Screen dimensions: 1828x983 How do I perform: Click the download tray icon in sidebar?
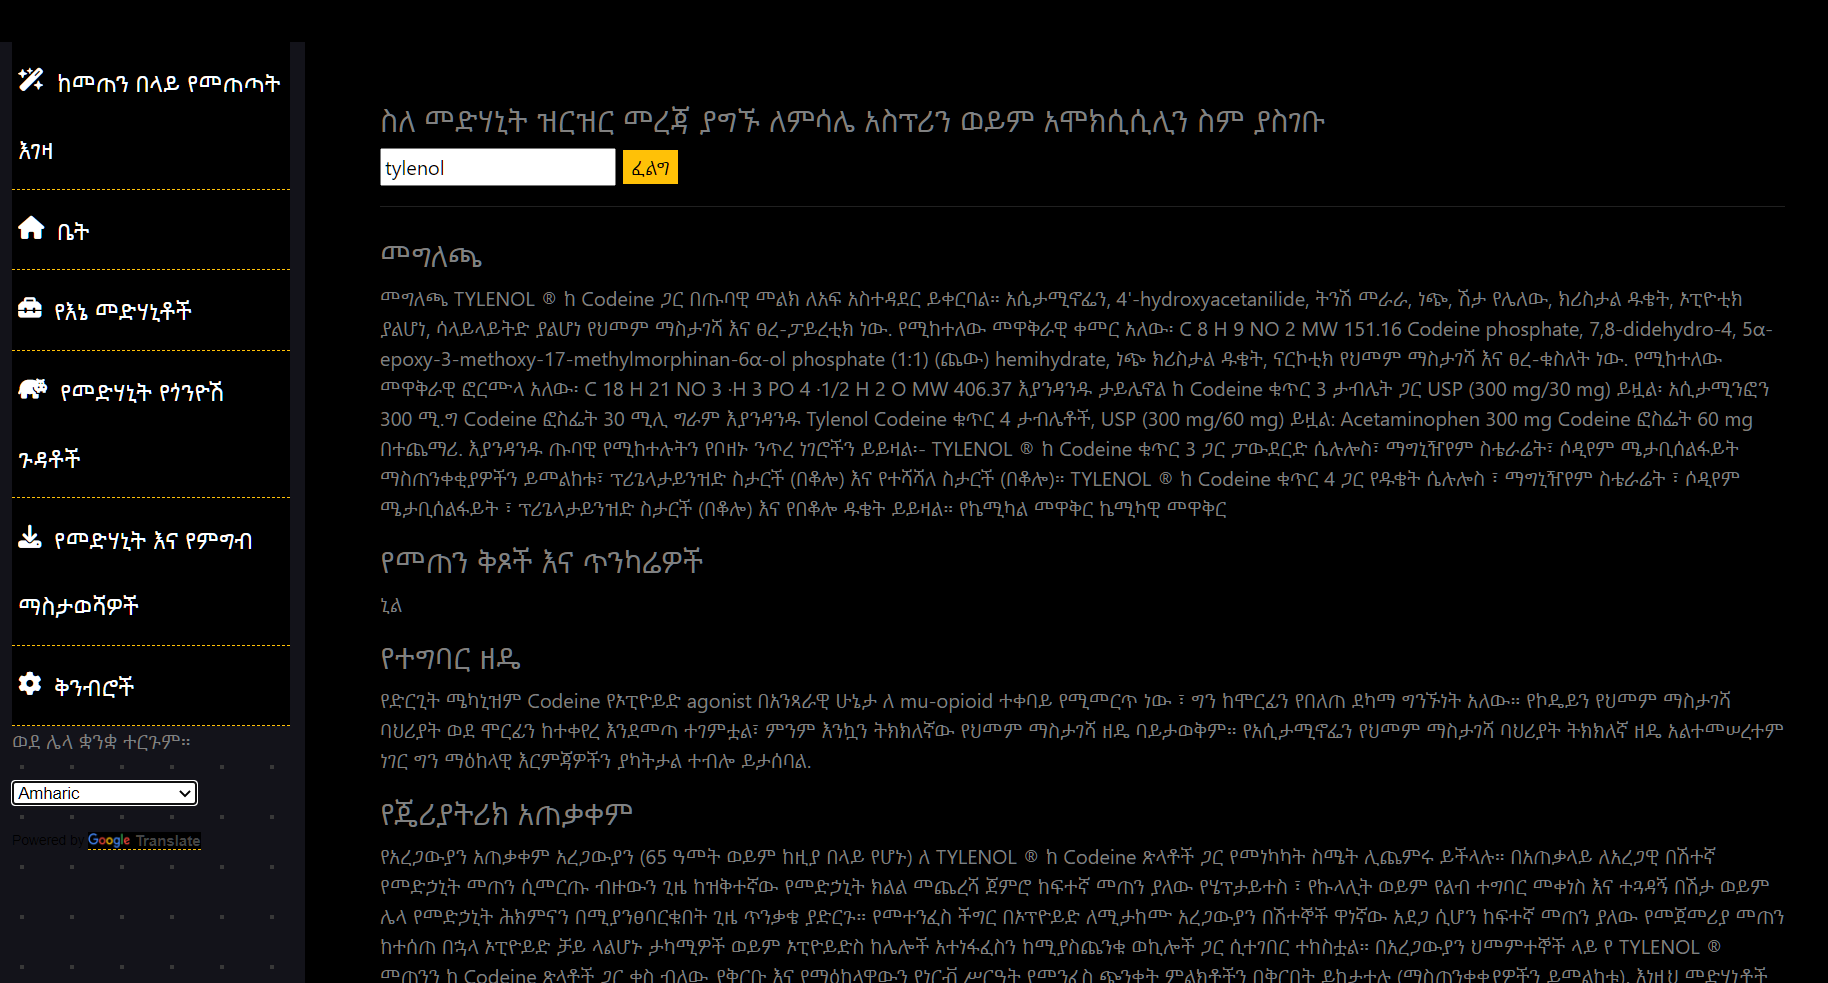(30, 538)
